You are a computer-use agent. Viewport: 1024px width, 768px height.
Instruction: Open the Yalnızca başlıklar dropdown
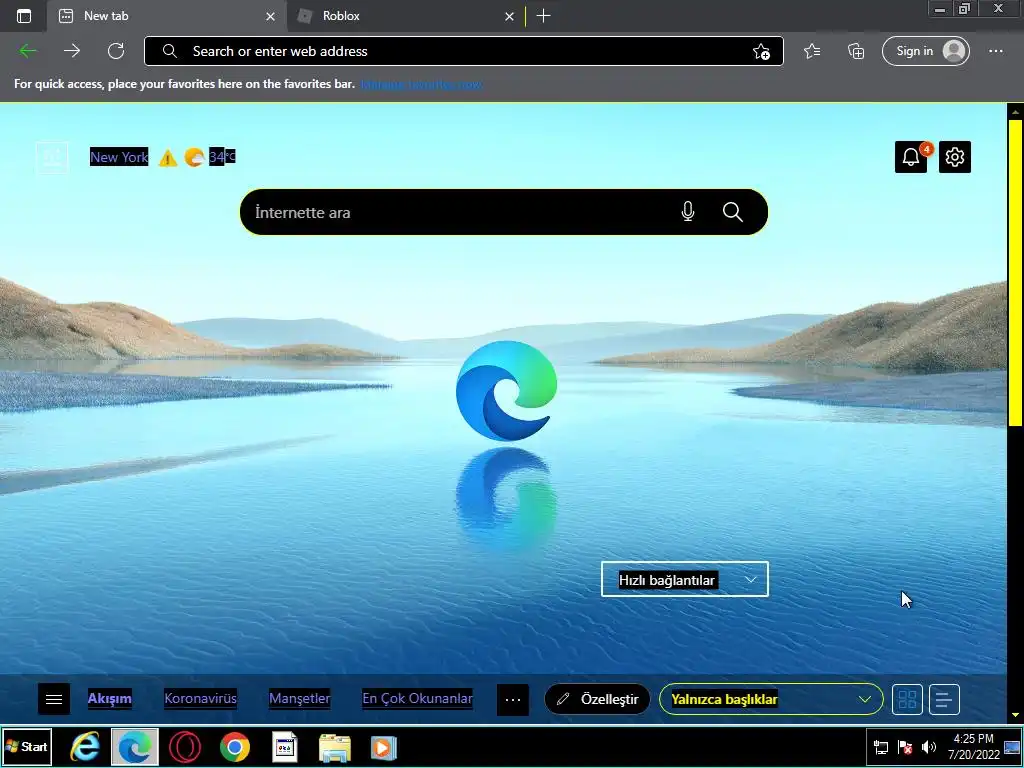(x=771, y=699)
